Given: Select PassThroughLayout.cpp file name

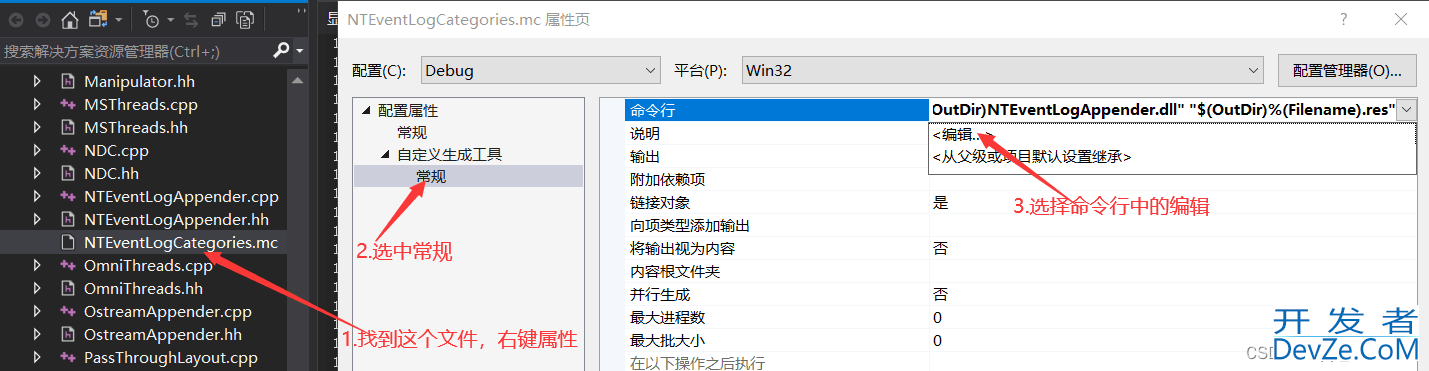Looking at the screenshot, I should coord(171,357).
